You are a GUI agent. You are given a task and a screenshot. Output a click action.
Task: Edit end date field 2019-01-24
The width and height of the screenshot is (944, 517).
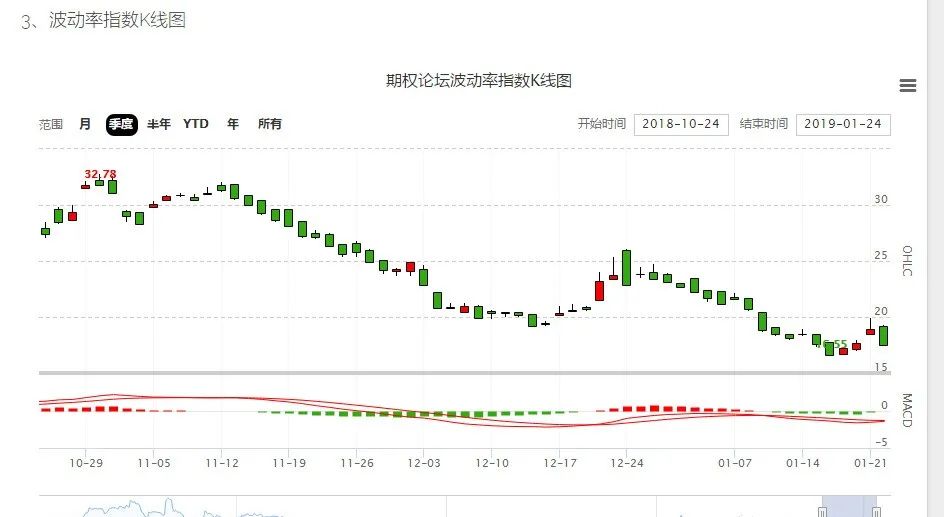pyautogui.click(x=843, y=125)
